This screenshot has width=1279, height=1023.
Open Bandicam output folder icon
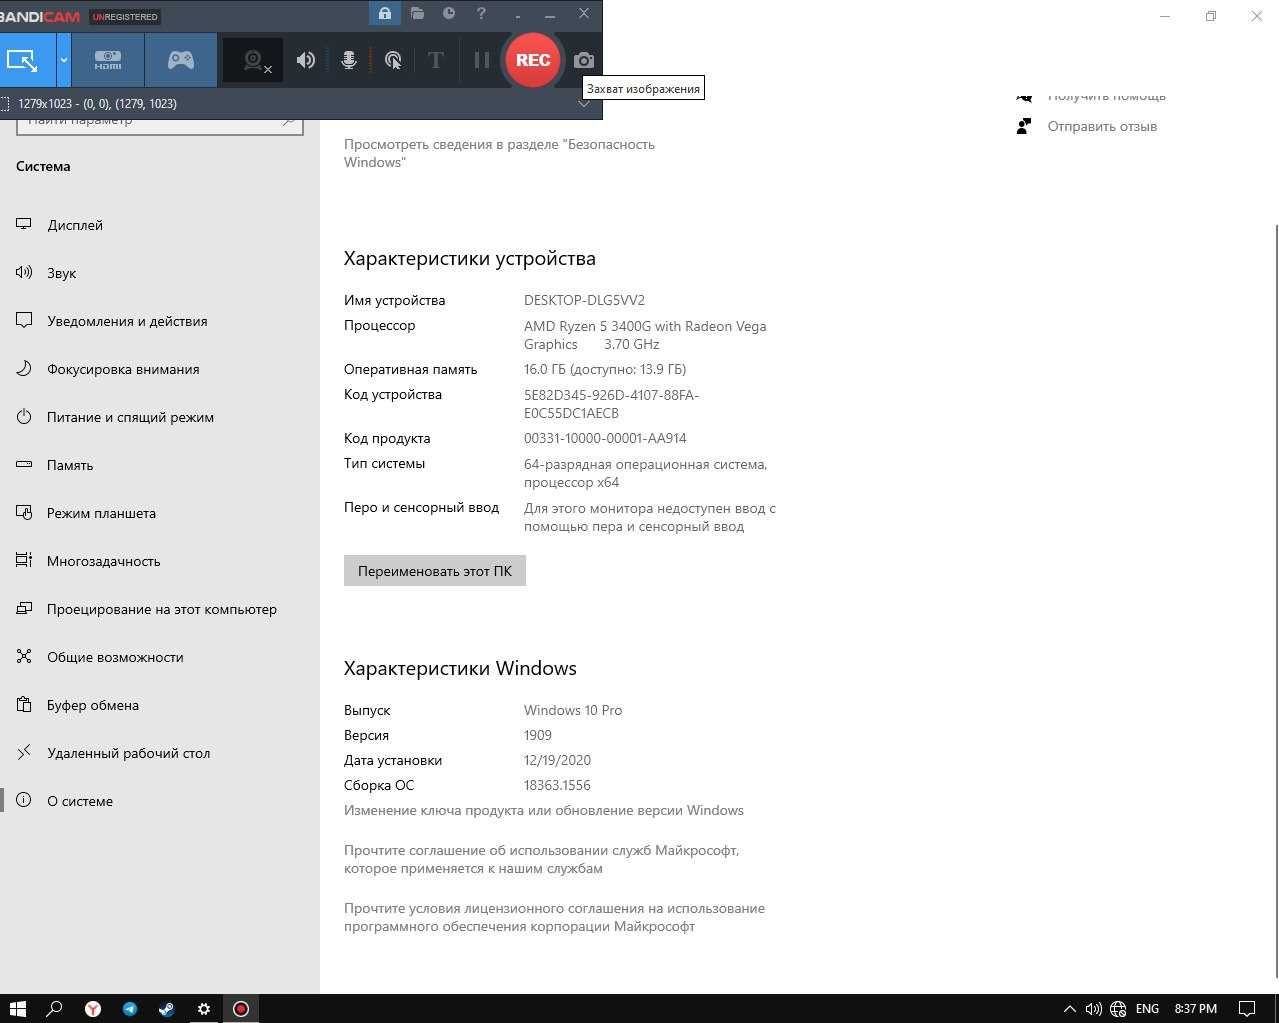[417, 13]
